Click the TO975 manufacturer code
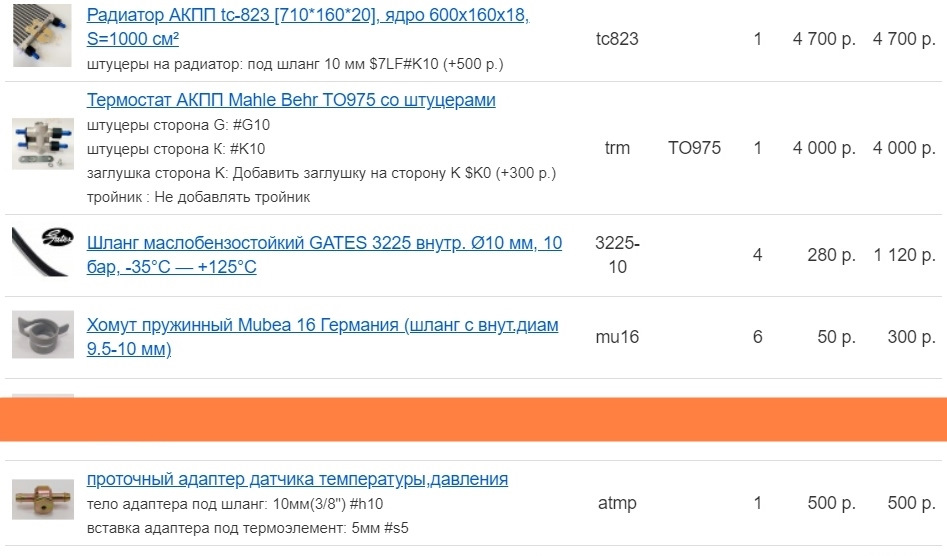Image resolution: width=947 pixels, height=556 pixels. point(694,148)
